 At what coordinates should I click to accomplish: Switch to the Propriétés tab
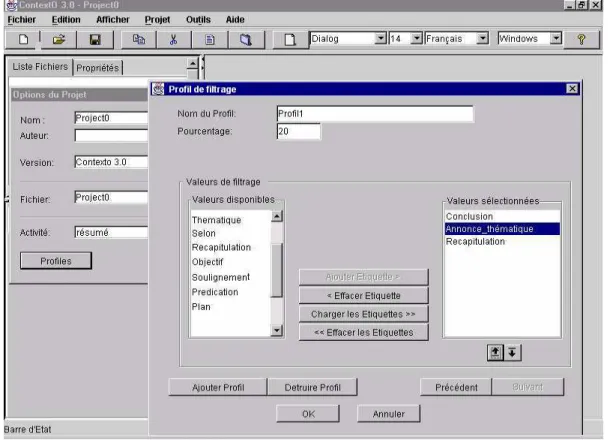(98, 68)
